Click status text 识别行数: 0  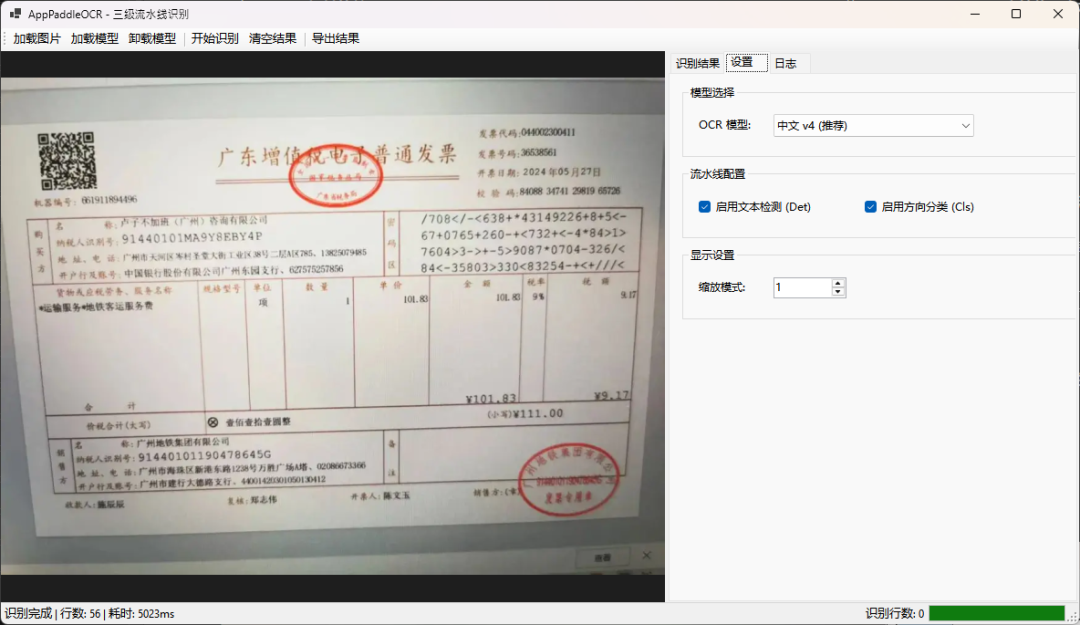tap(895, 613)
